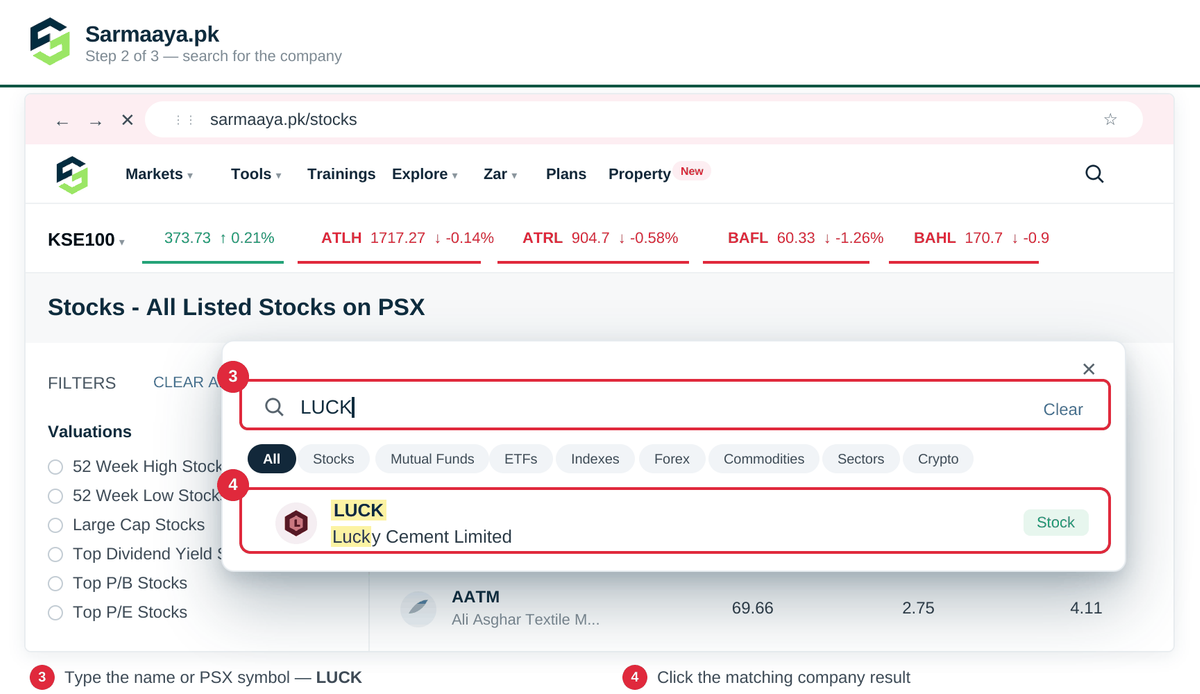
Task: Enable the Top Dividend Yield filter
Action: [55, 554]
